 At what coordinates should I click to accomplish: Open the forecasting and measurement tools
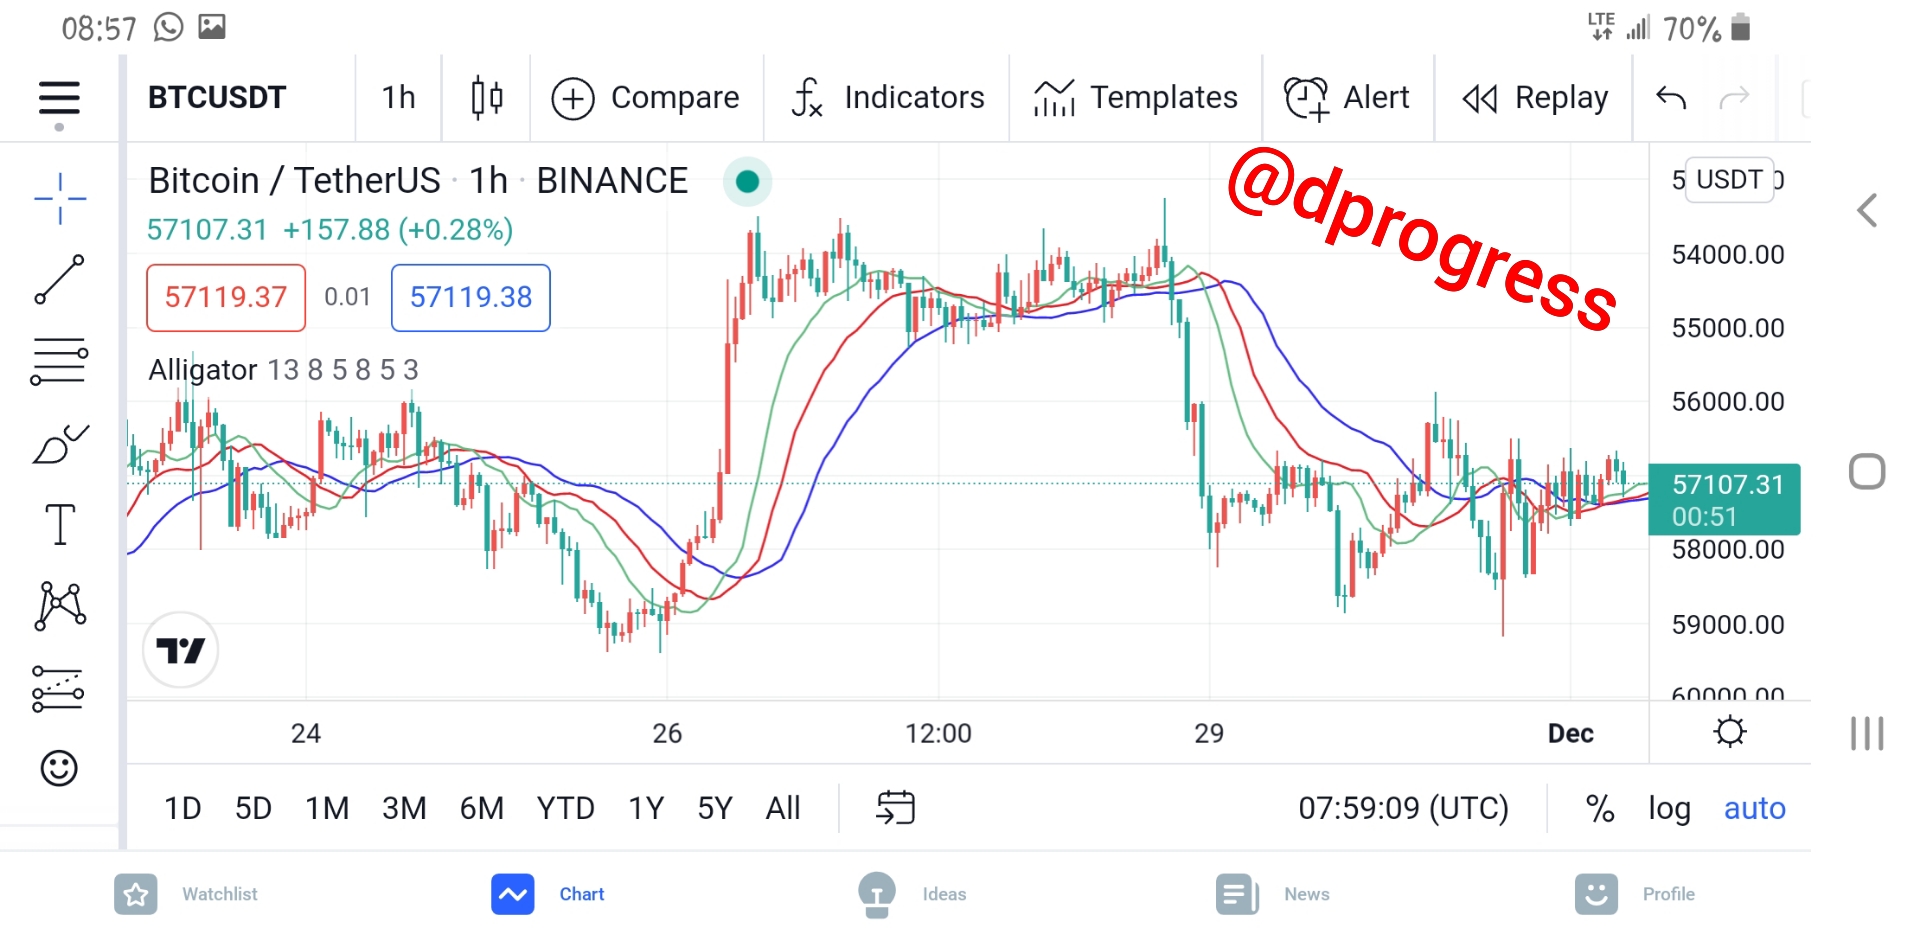(58, 689)
